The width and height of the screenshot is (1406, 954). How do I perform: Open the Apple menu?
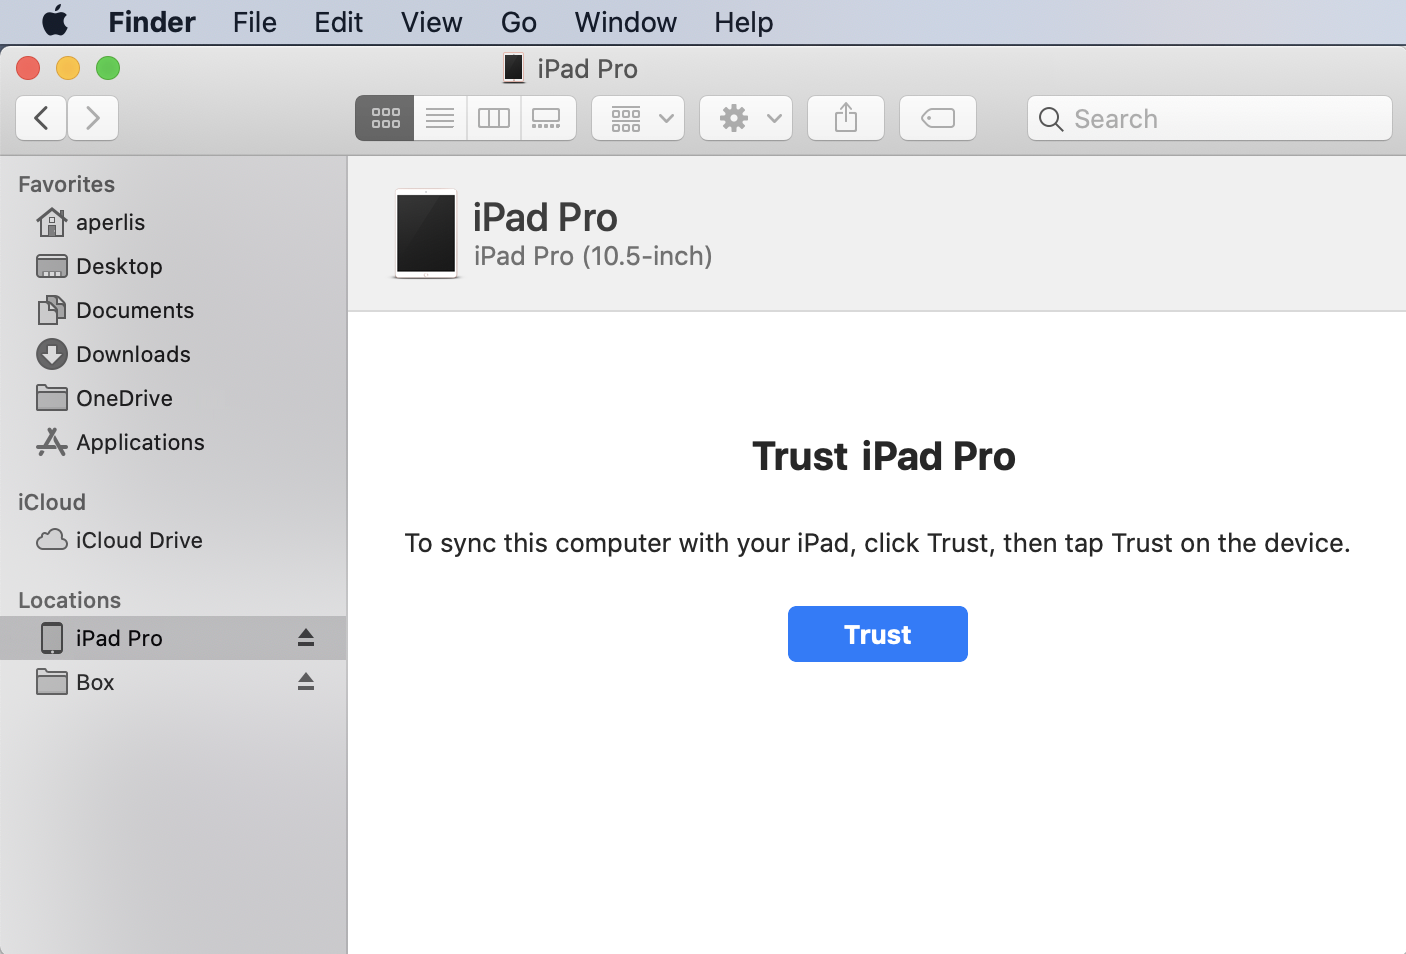point(55,21)
